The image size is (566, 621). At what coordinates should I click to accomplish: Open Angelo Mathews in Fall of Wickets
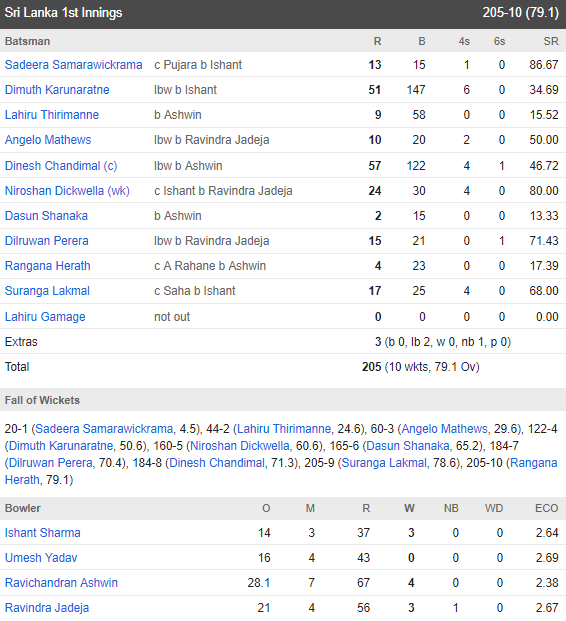click(x=444, y=429)
